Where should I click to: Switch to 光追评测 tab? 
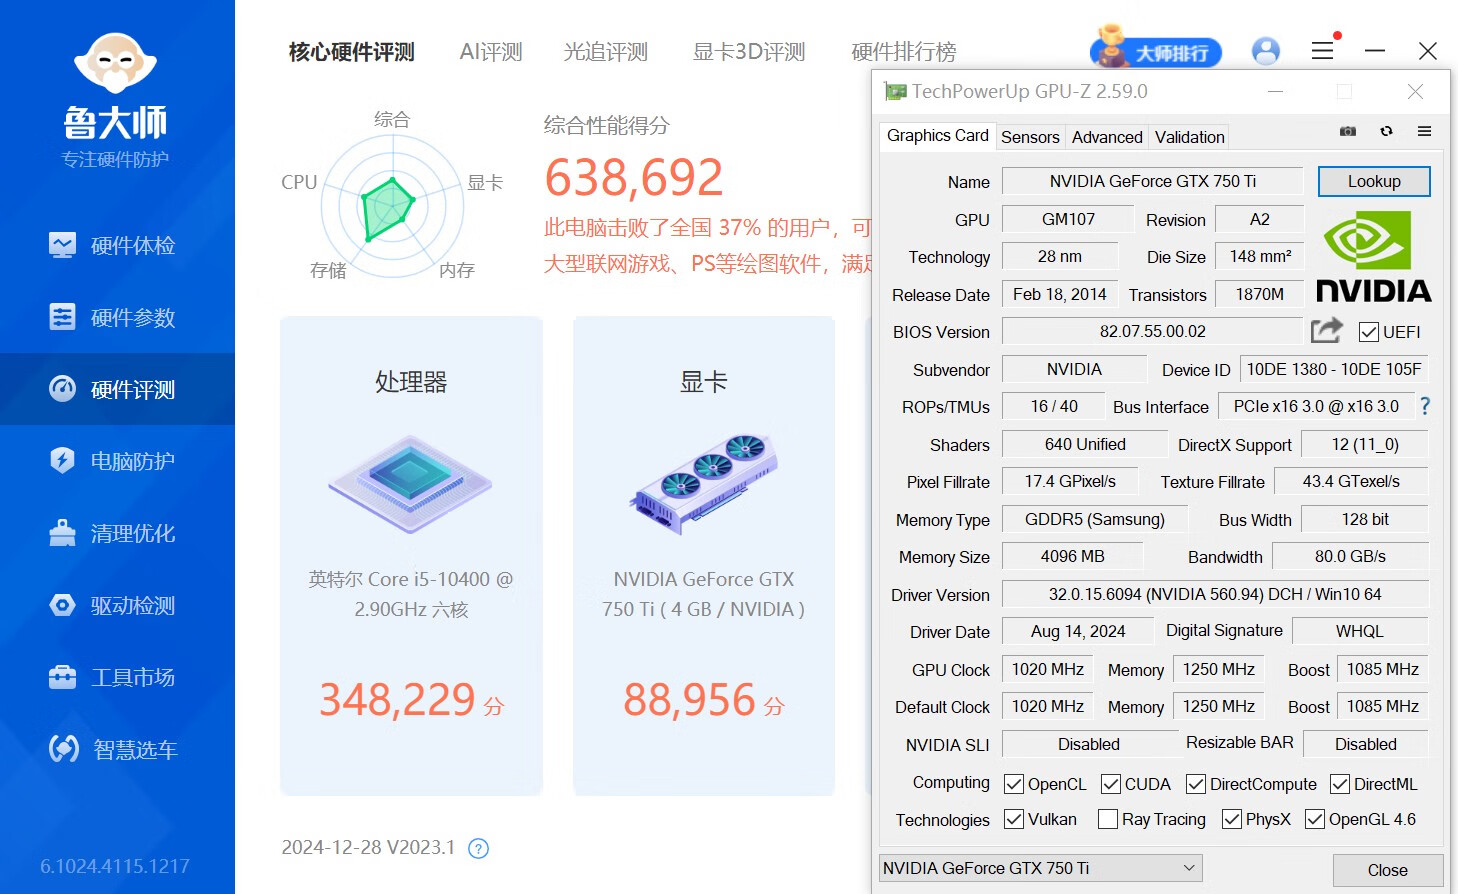[x=606, y=52]
